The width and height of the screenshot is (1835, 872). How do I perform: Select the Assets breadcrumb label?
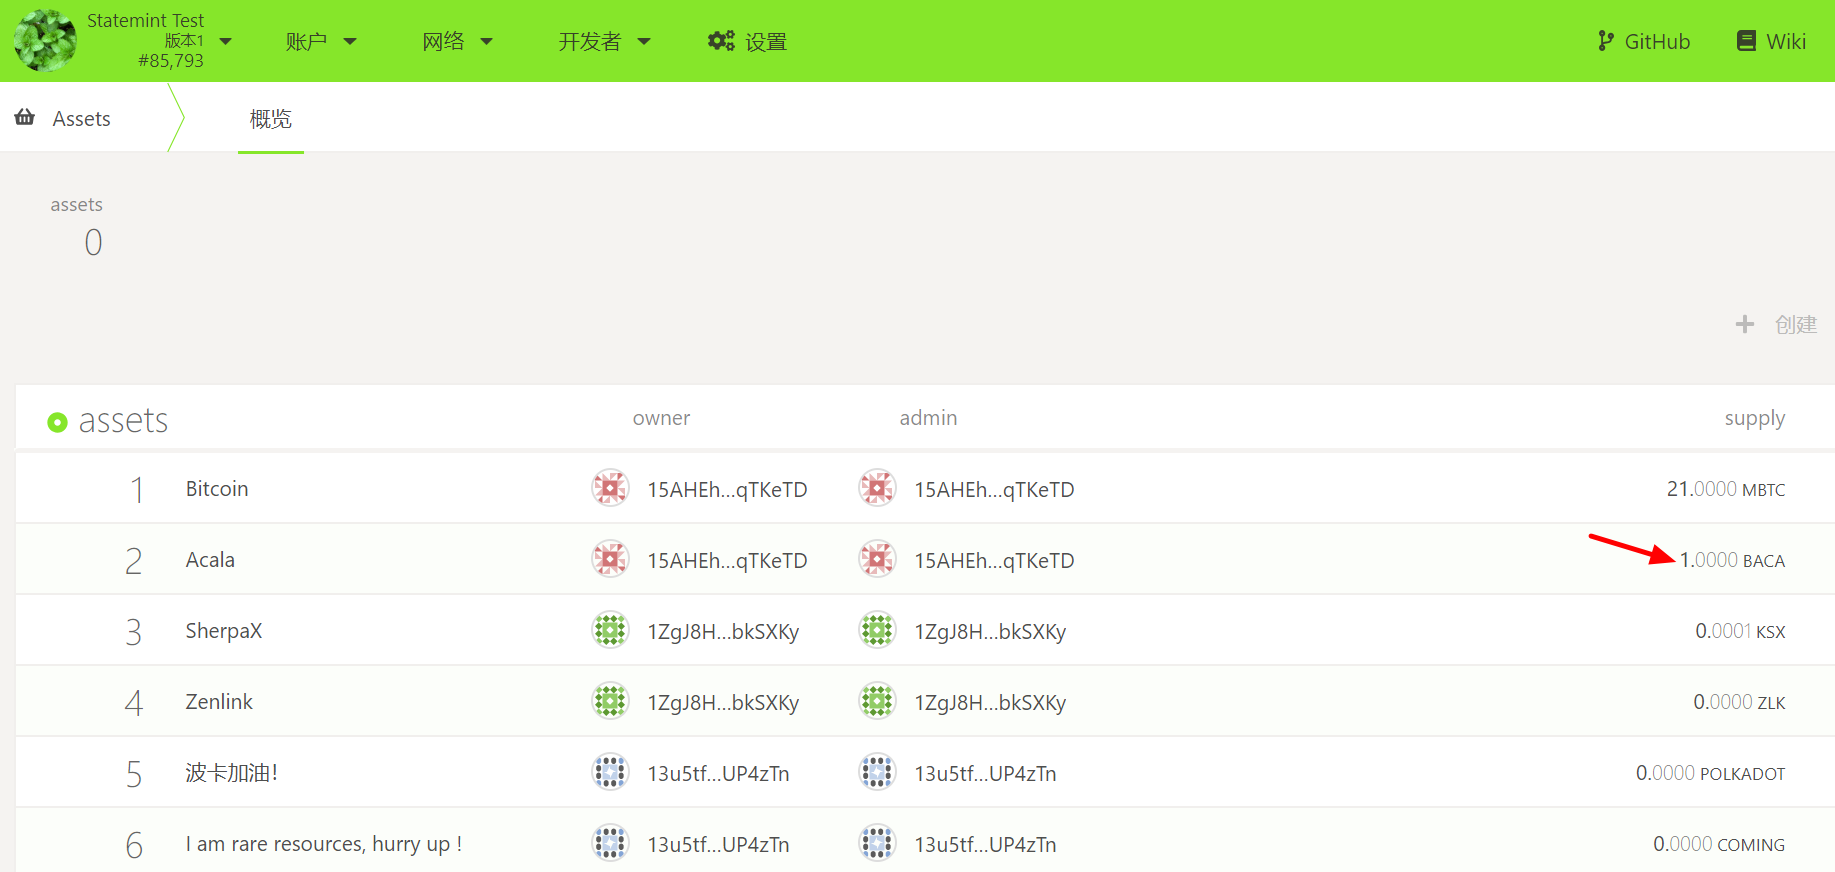(x=82, y=119)
